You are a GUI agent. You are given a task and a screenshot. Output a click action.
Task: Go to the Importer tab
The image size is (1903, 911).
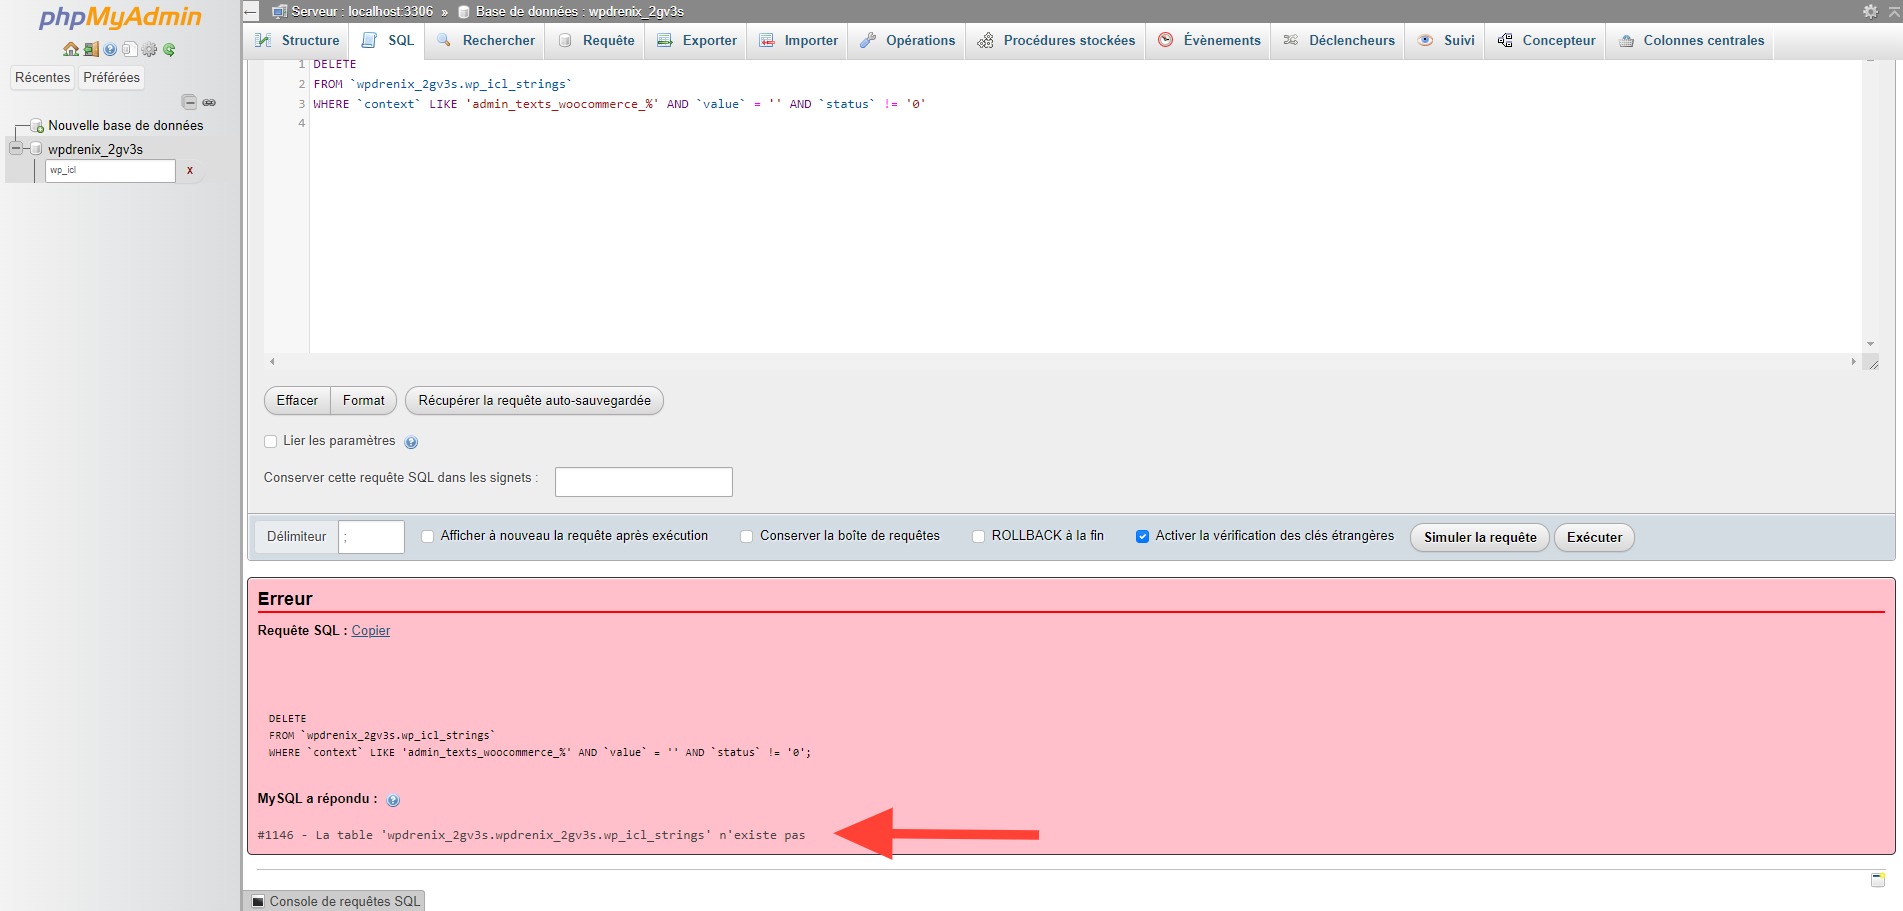tap(798, 41)
